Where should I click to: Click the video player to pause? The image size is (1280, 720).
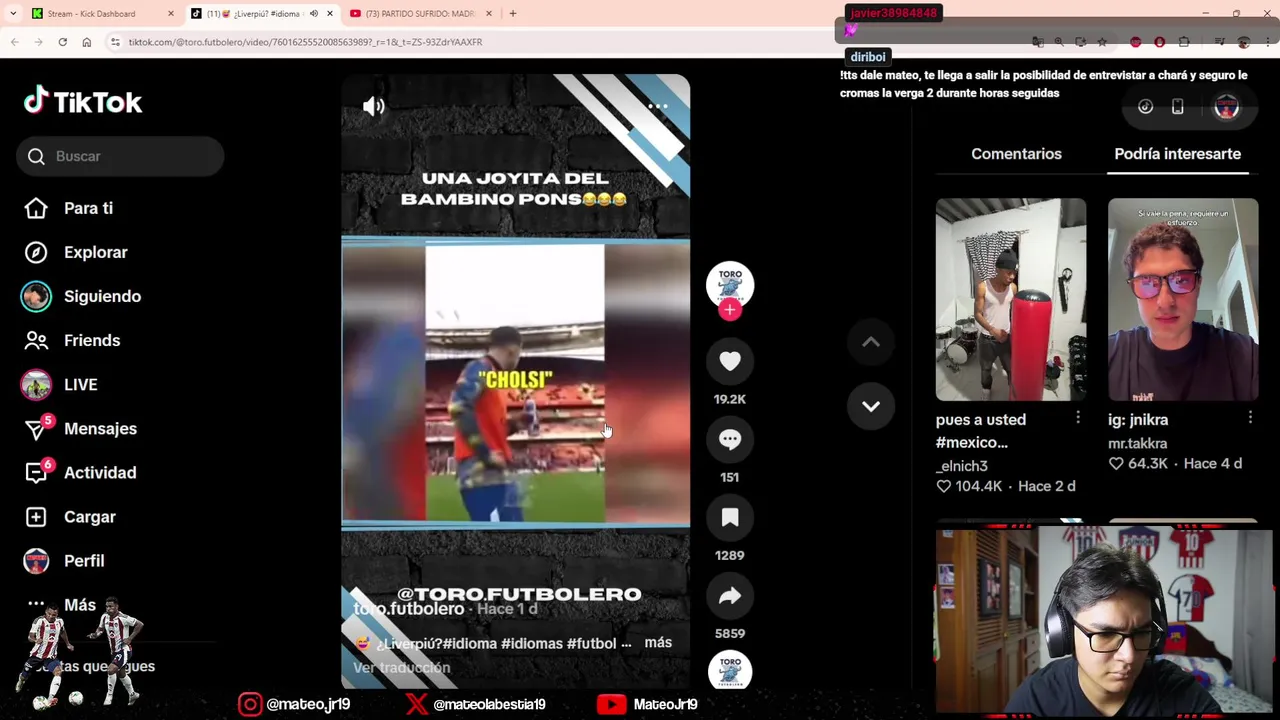pyautogui.click(x=515, y=382)
